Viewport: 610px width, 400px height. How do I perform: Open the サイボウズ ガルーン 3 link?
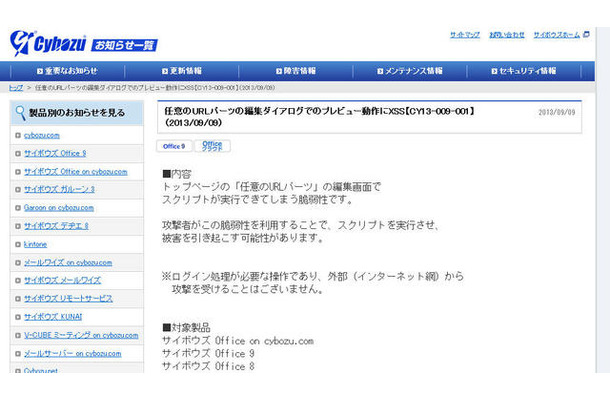point(59,189)
